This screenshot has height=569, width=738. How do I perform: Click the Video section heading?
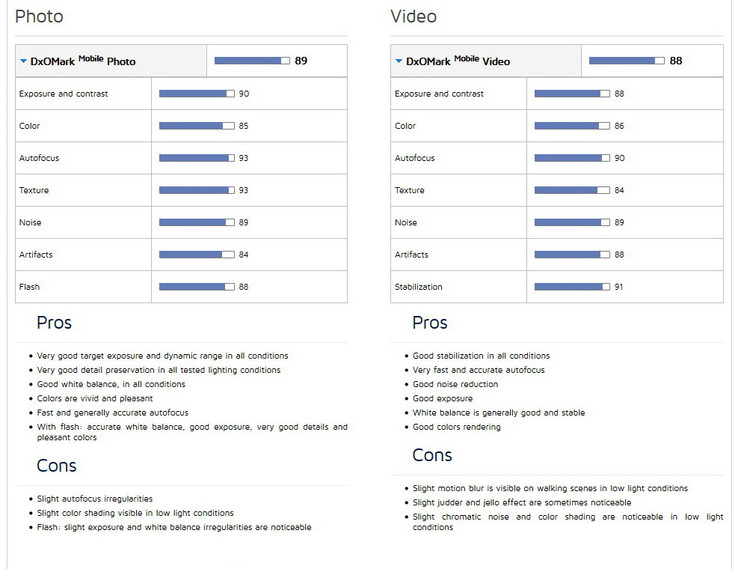click(413, 16)
